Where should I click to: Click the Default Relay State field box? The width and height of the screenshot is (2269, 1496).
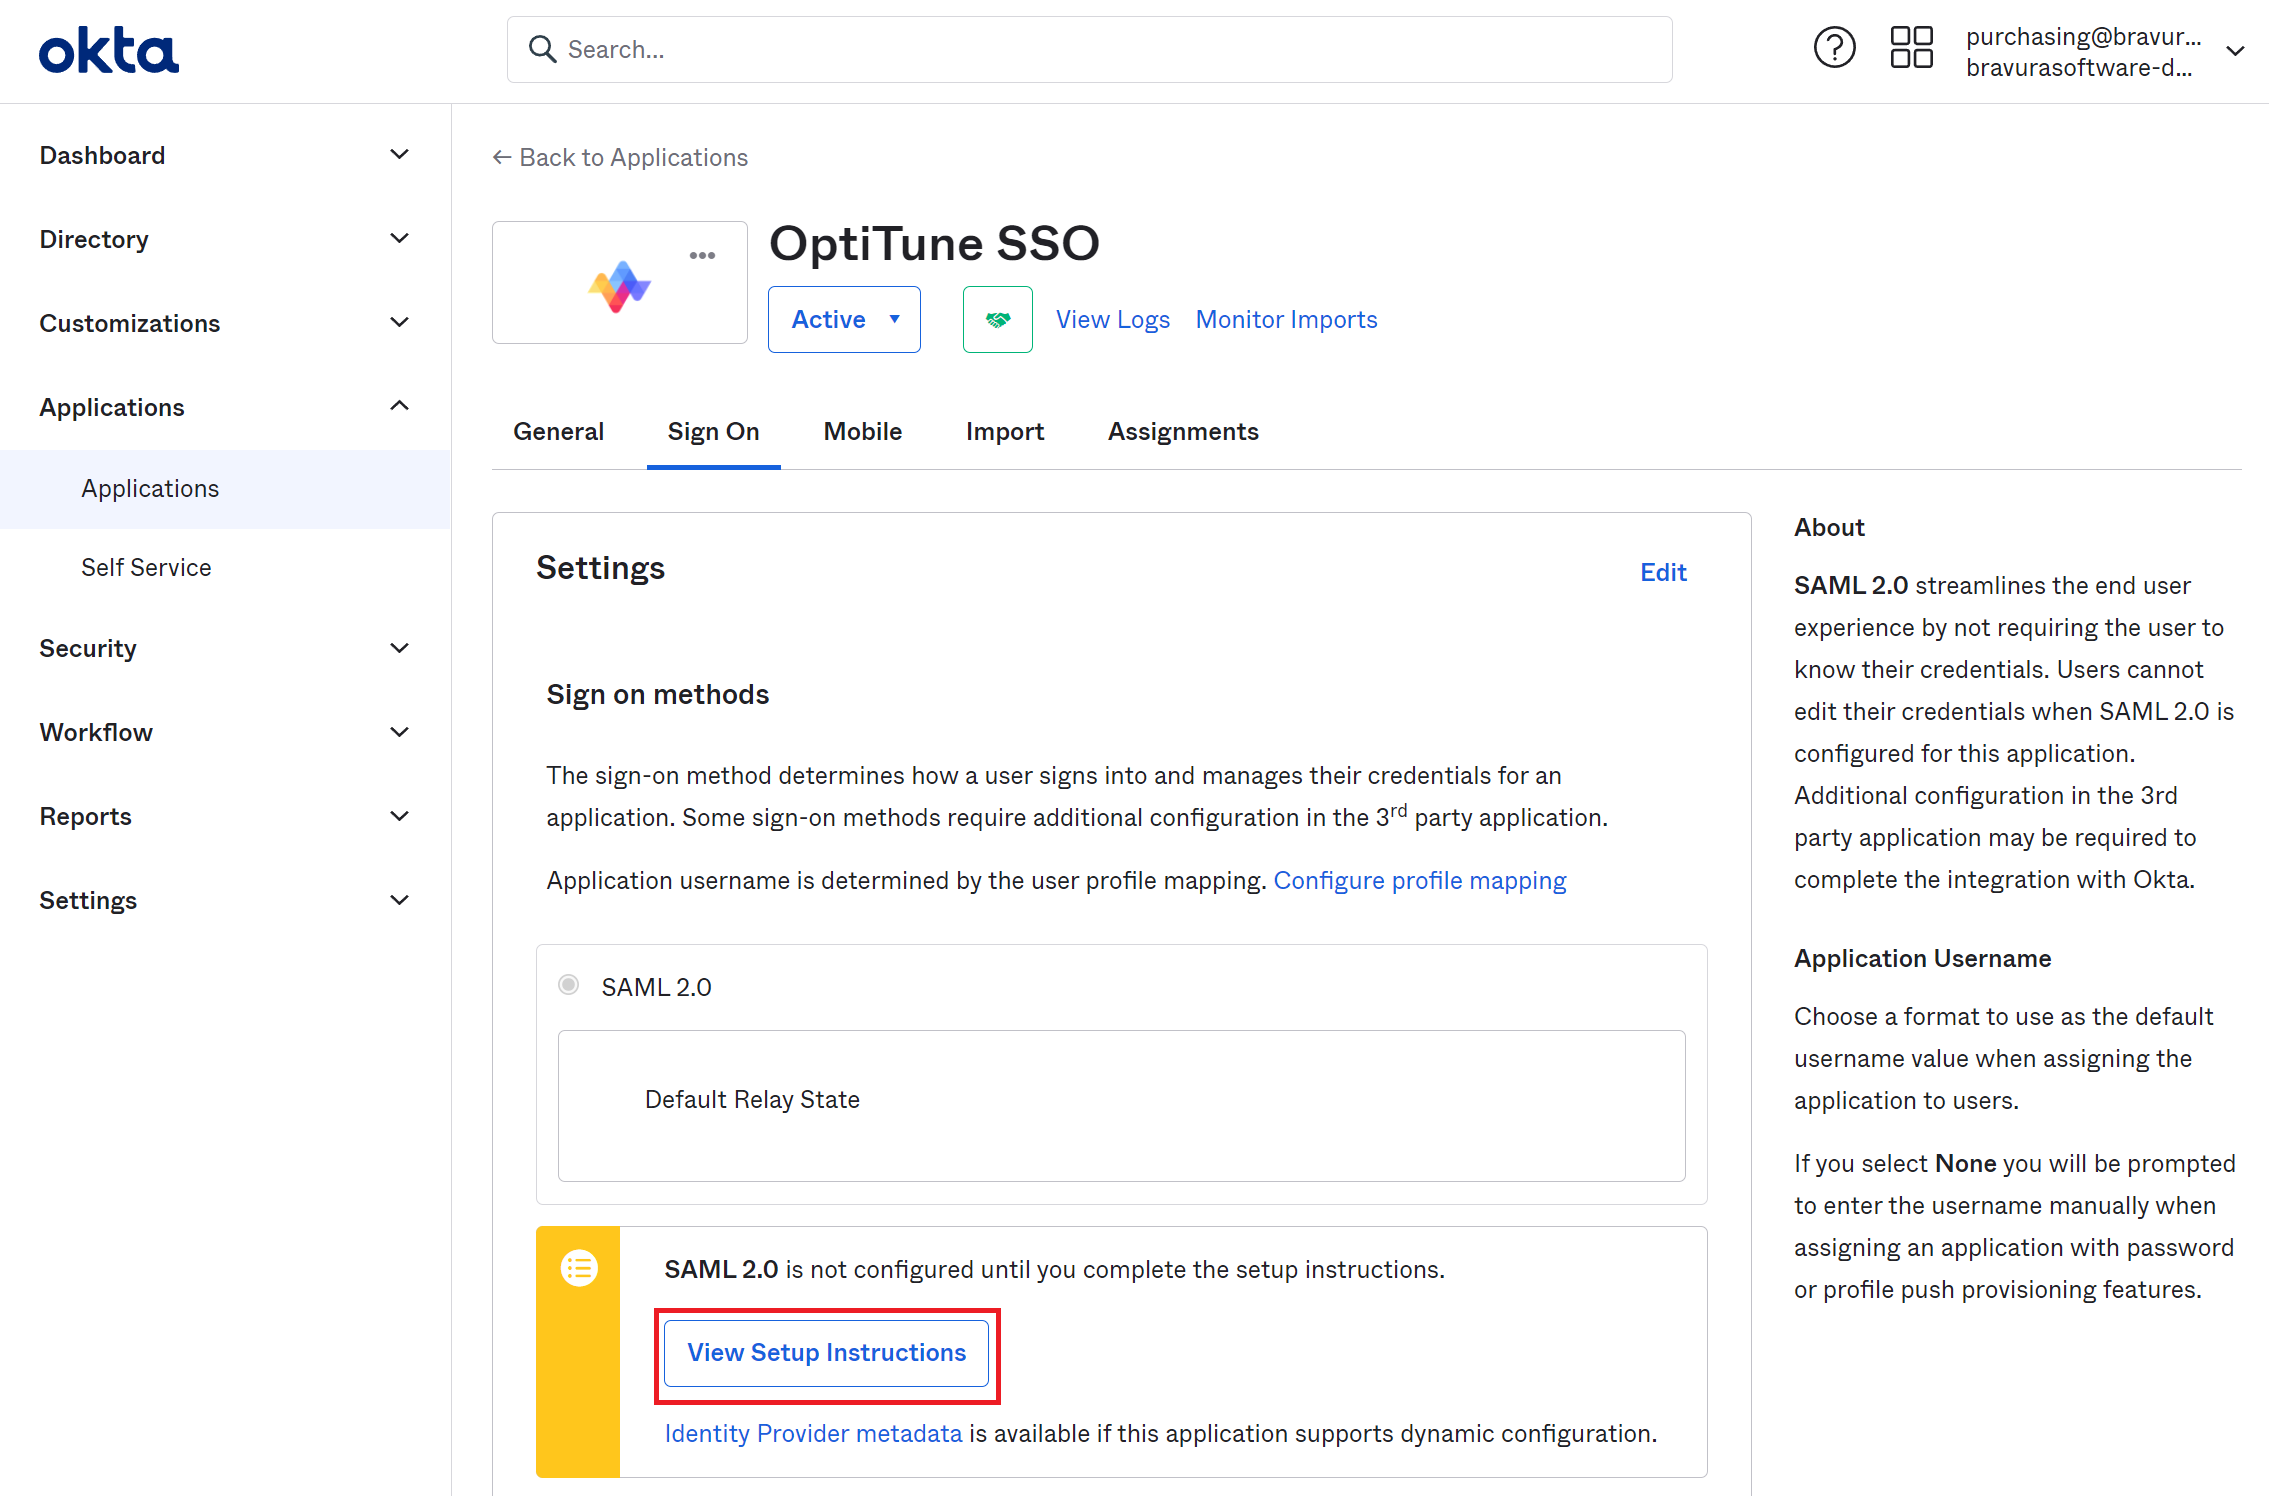click(x=1121, y=1106)
